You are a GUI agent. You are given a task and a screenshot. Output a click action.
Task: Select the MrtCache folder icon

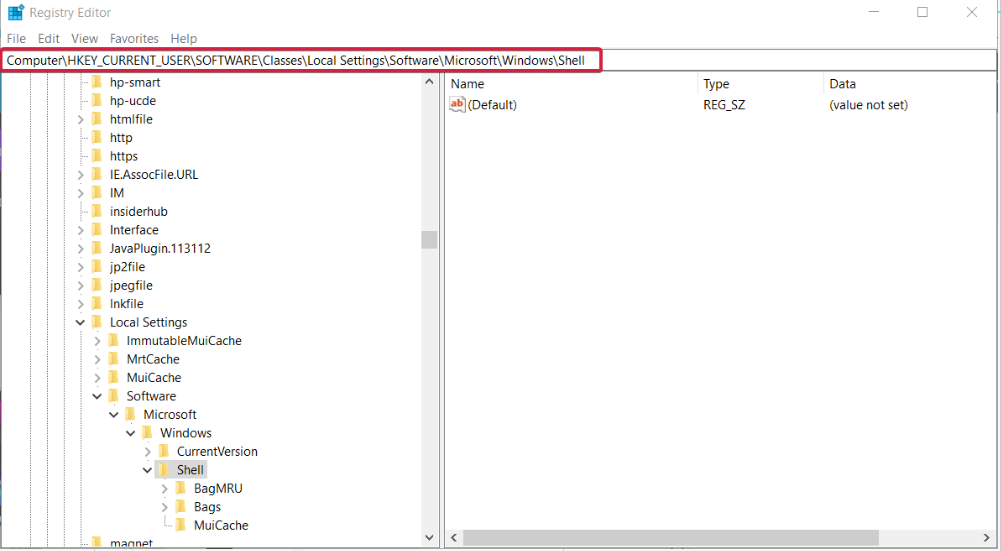tap(114, 359)
